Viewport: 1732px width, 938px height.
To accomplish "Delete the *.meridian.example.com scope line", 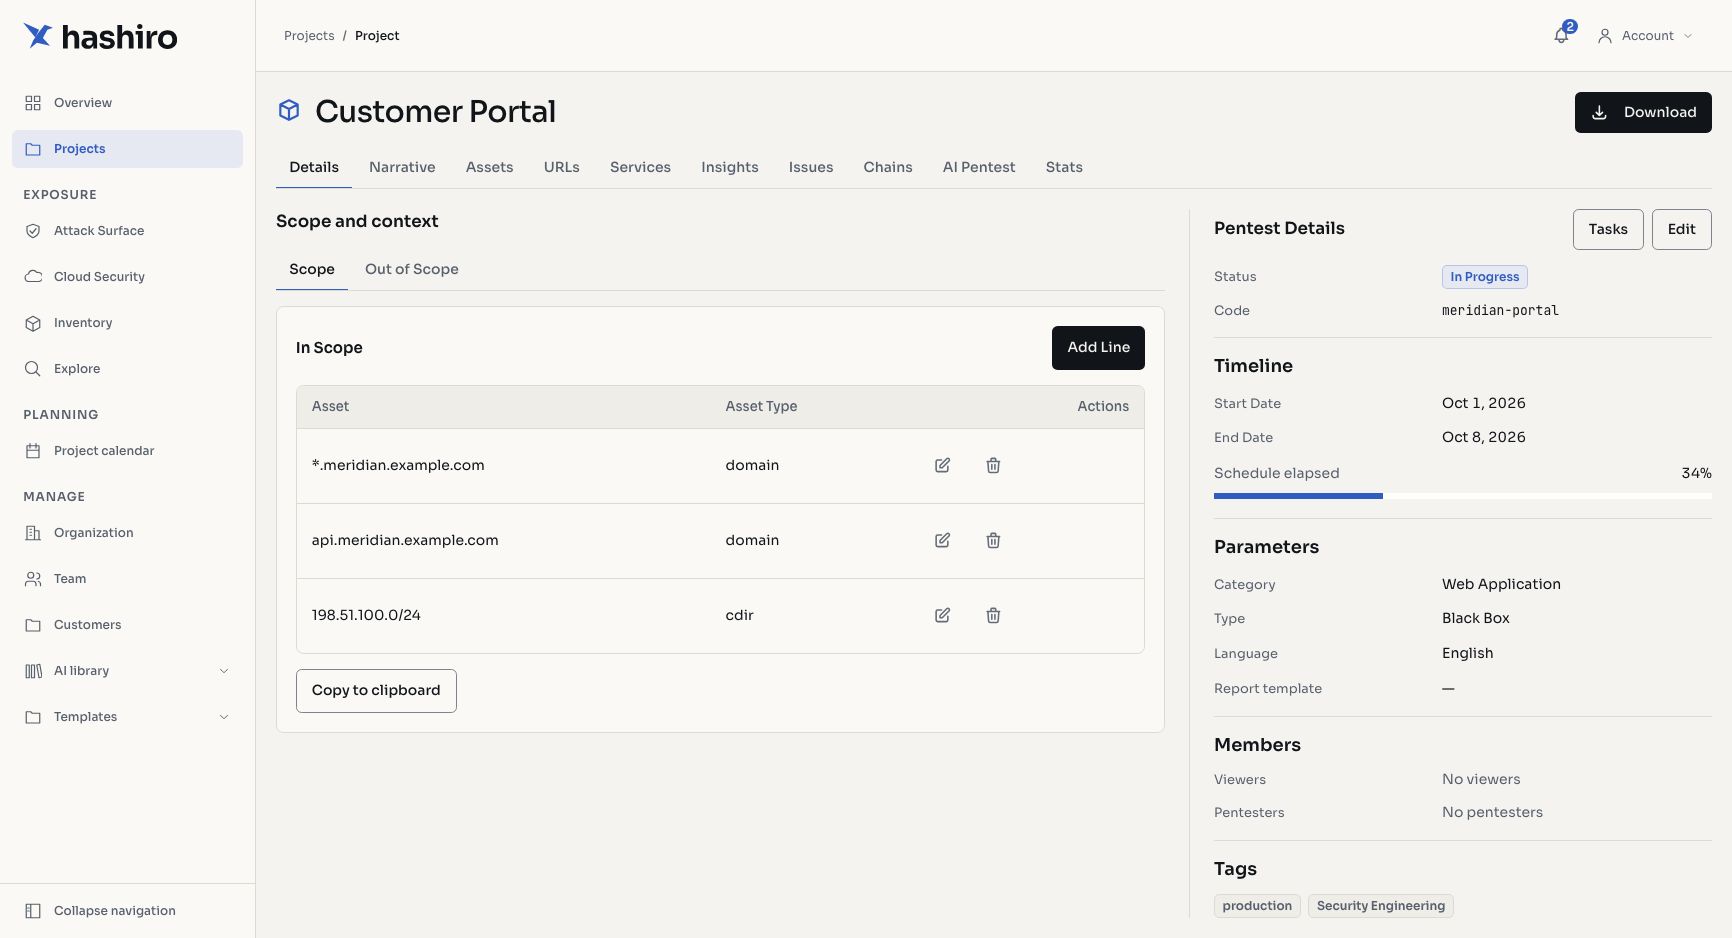I will coord(993,465).
